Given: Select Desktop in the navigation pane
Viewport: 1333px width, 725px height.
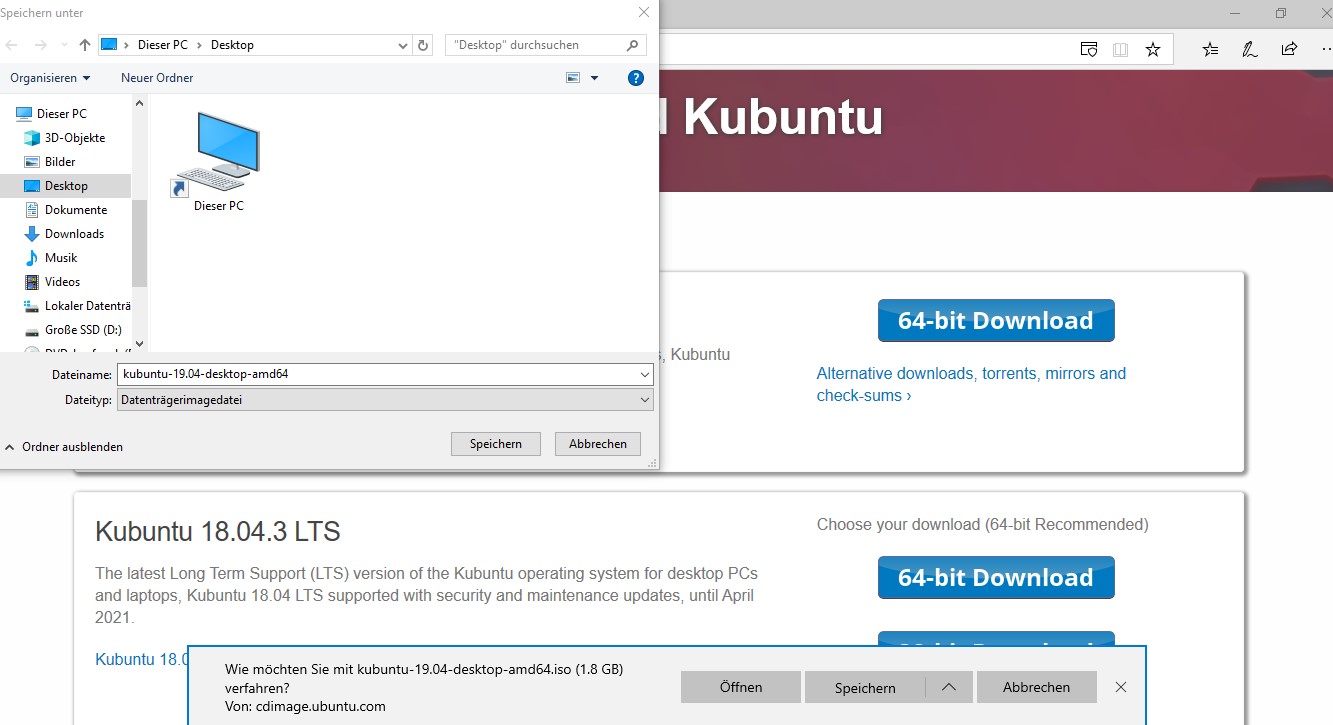Looking at the screenshot, I should click(x=66, y=186).
